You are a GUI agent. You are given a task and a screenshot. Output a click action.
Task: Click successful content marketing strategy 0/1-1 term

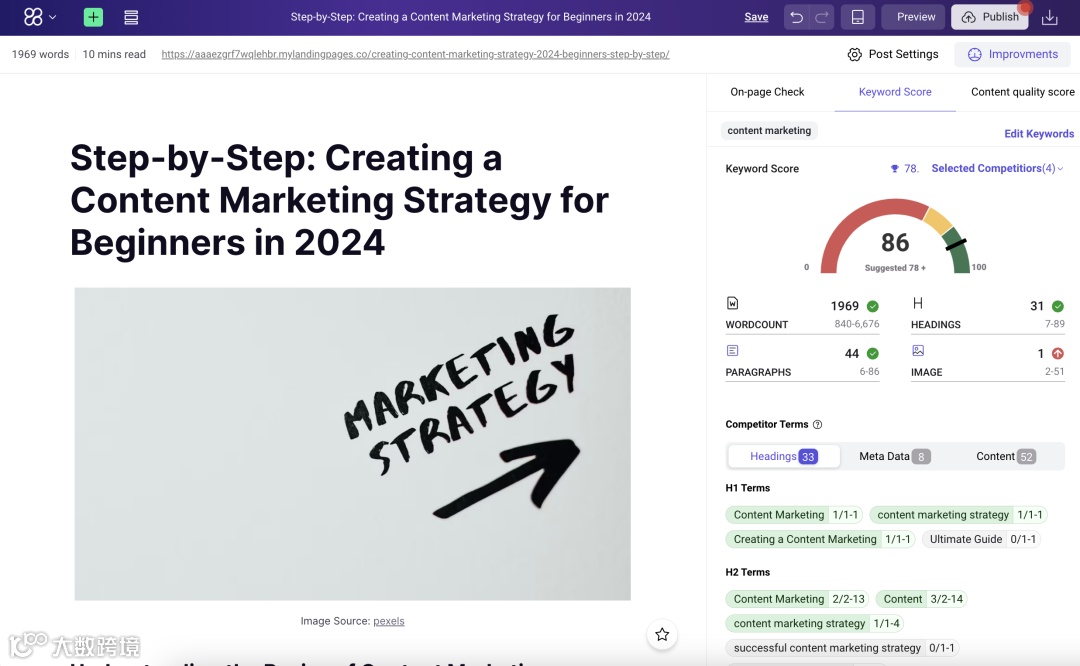click(x=842, y=648)
